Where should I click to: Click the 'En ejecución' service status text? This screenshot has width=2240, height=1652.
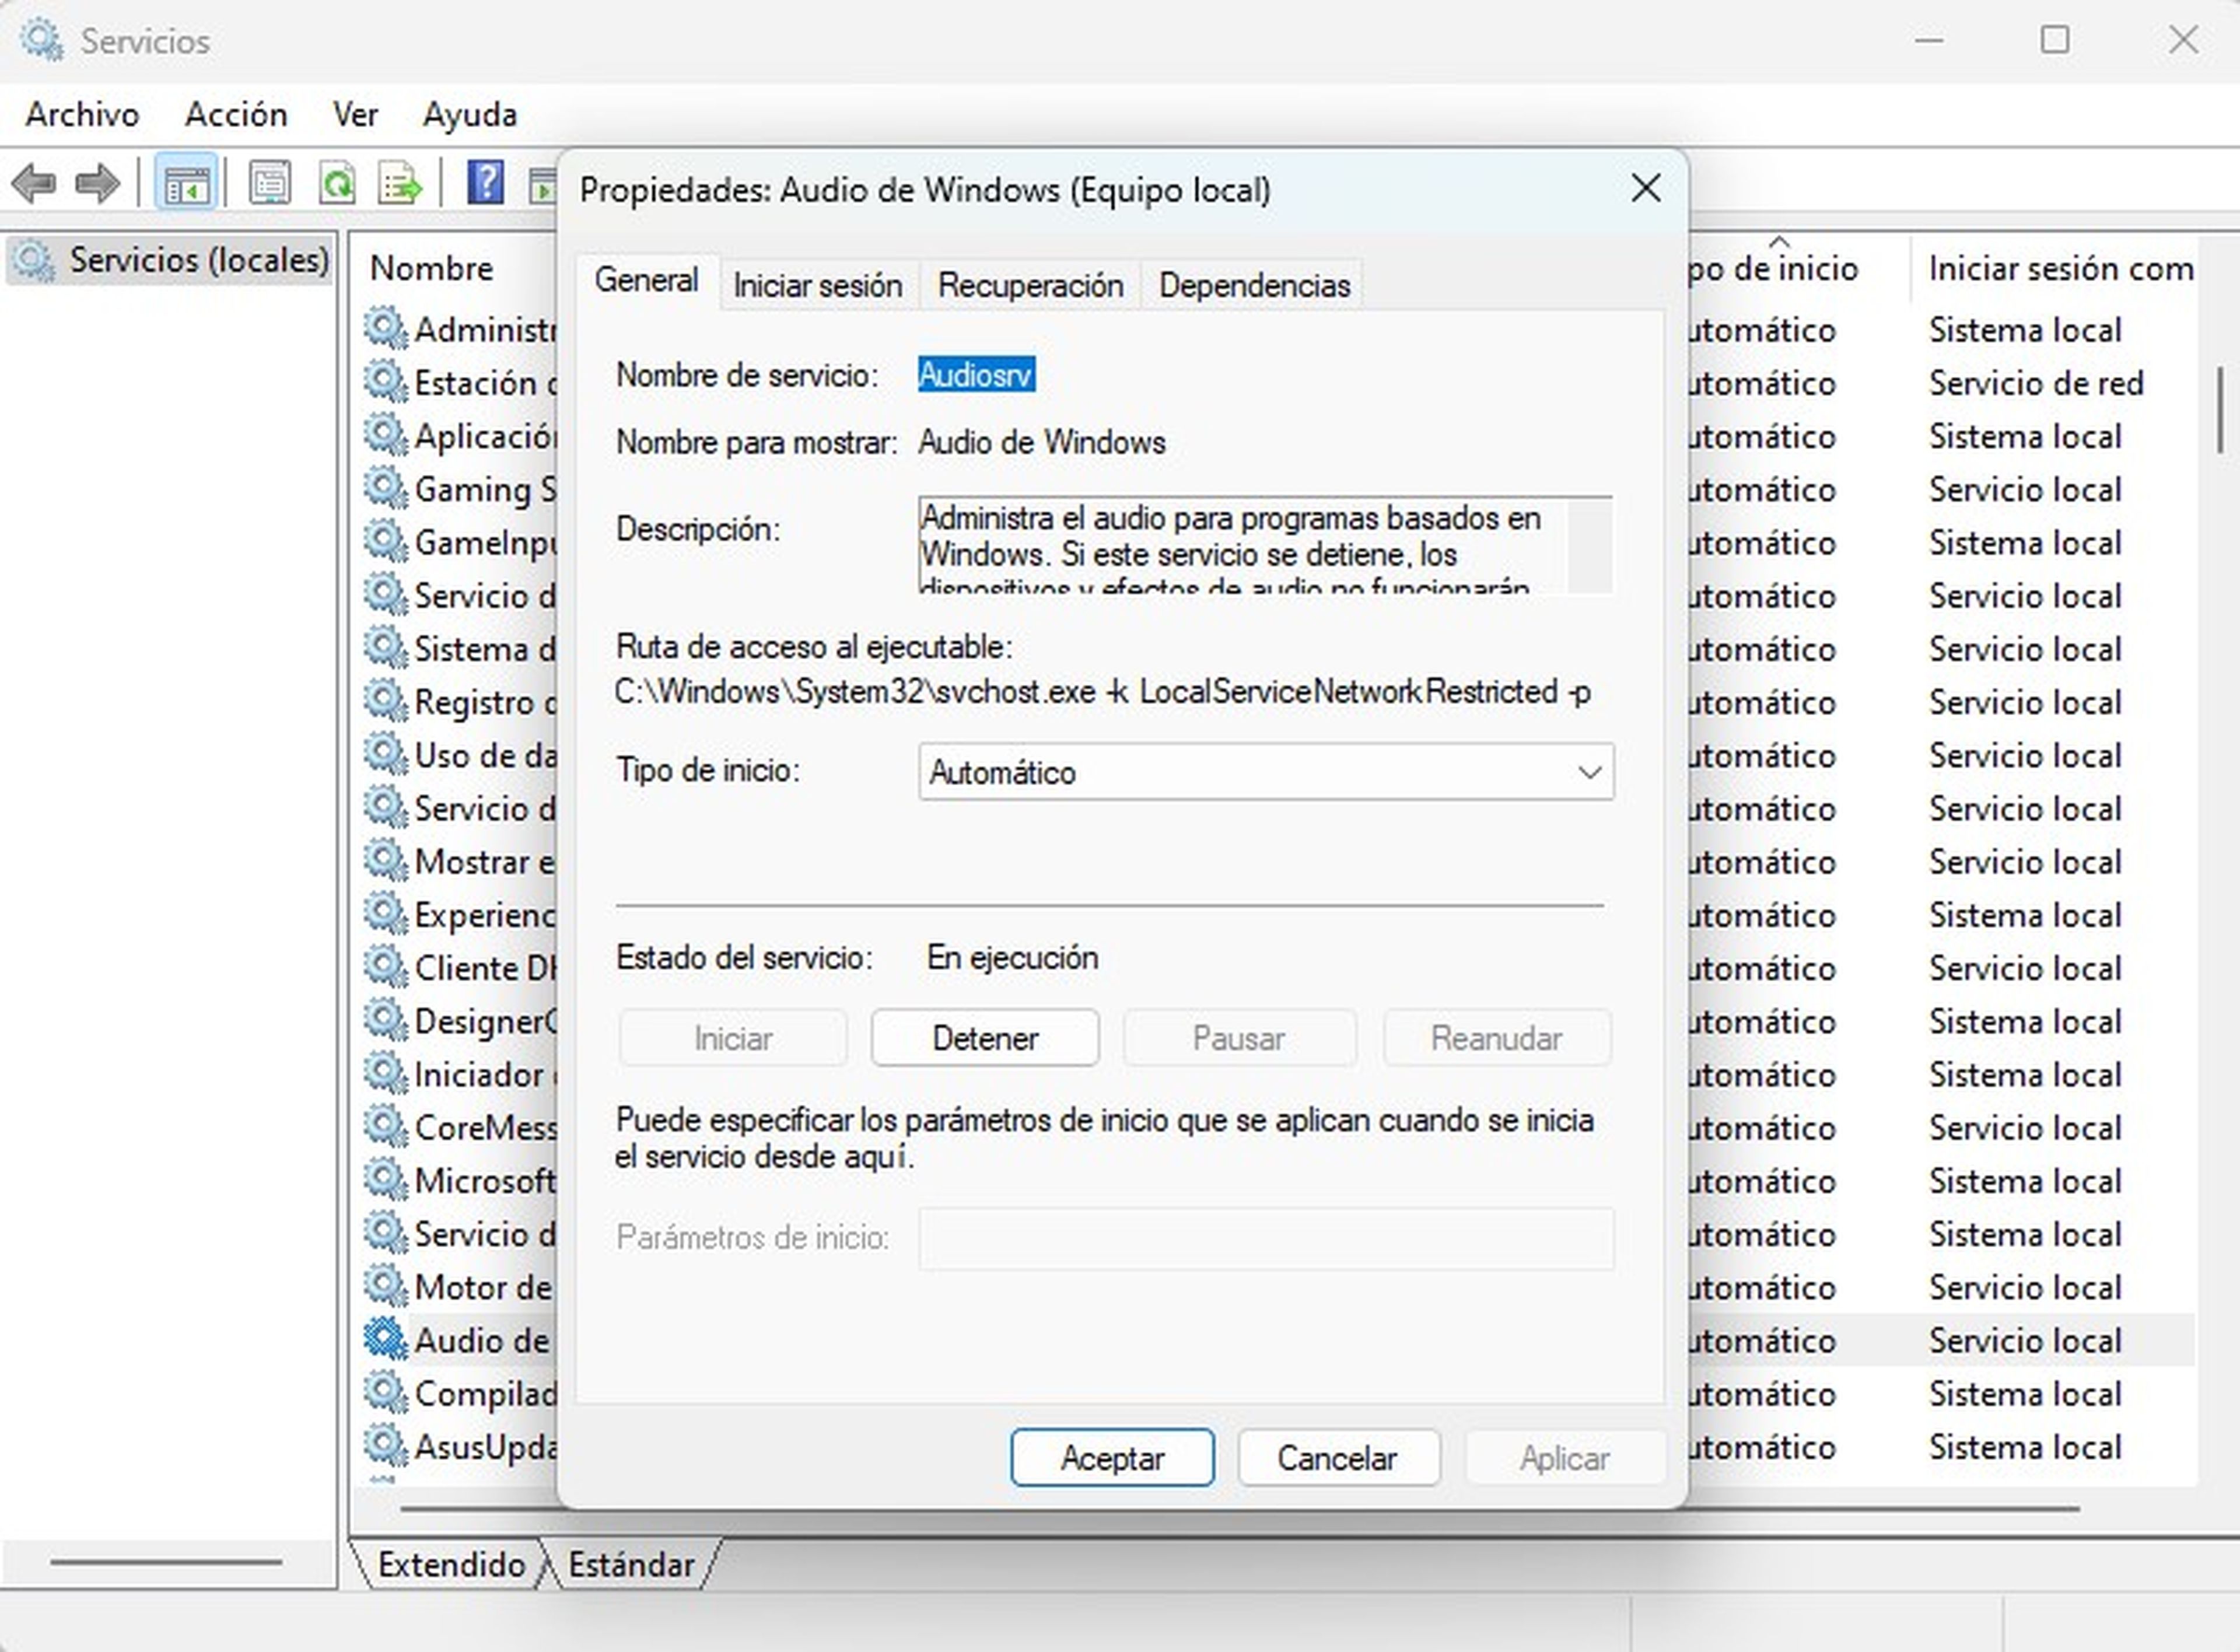click(1012, 957)
